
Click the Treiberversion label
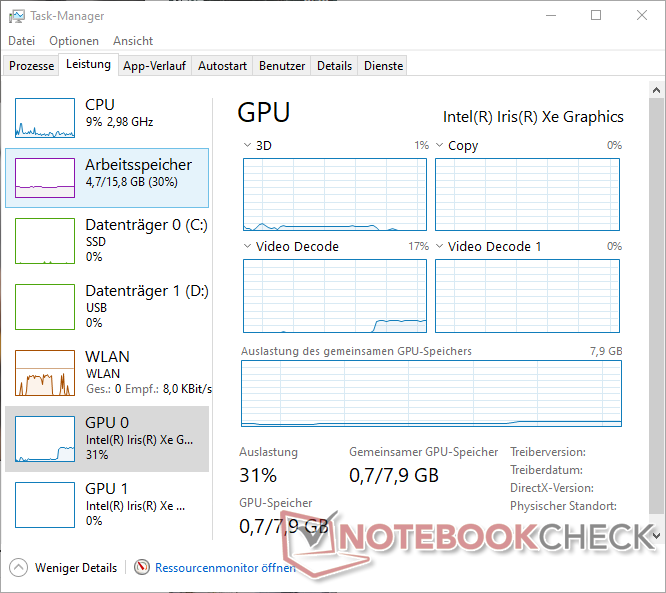548,452
